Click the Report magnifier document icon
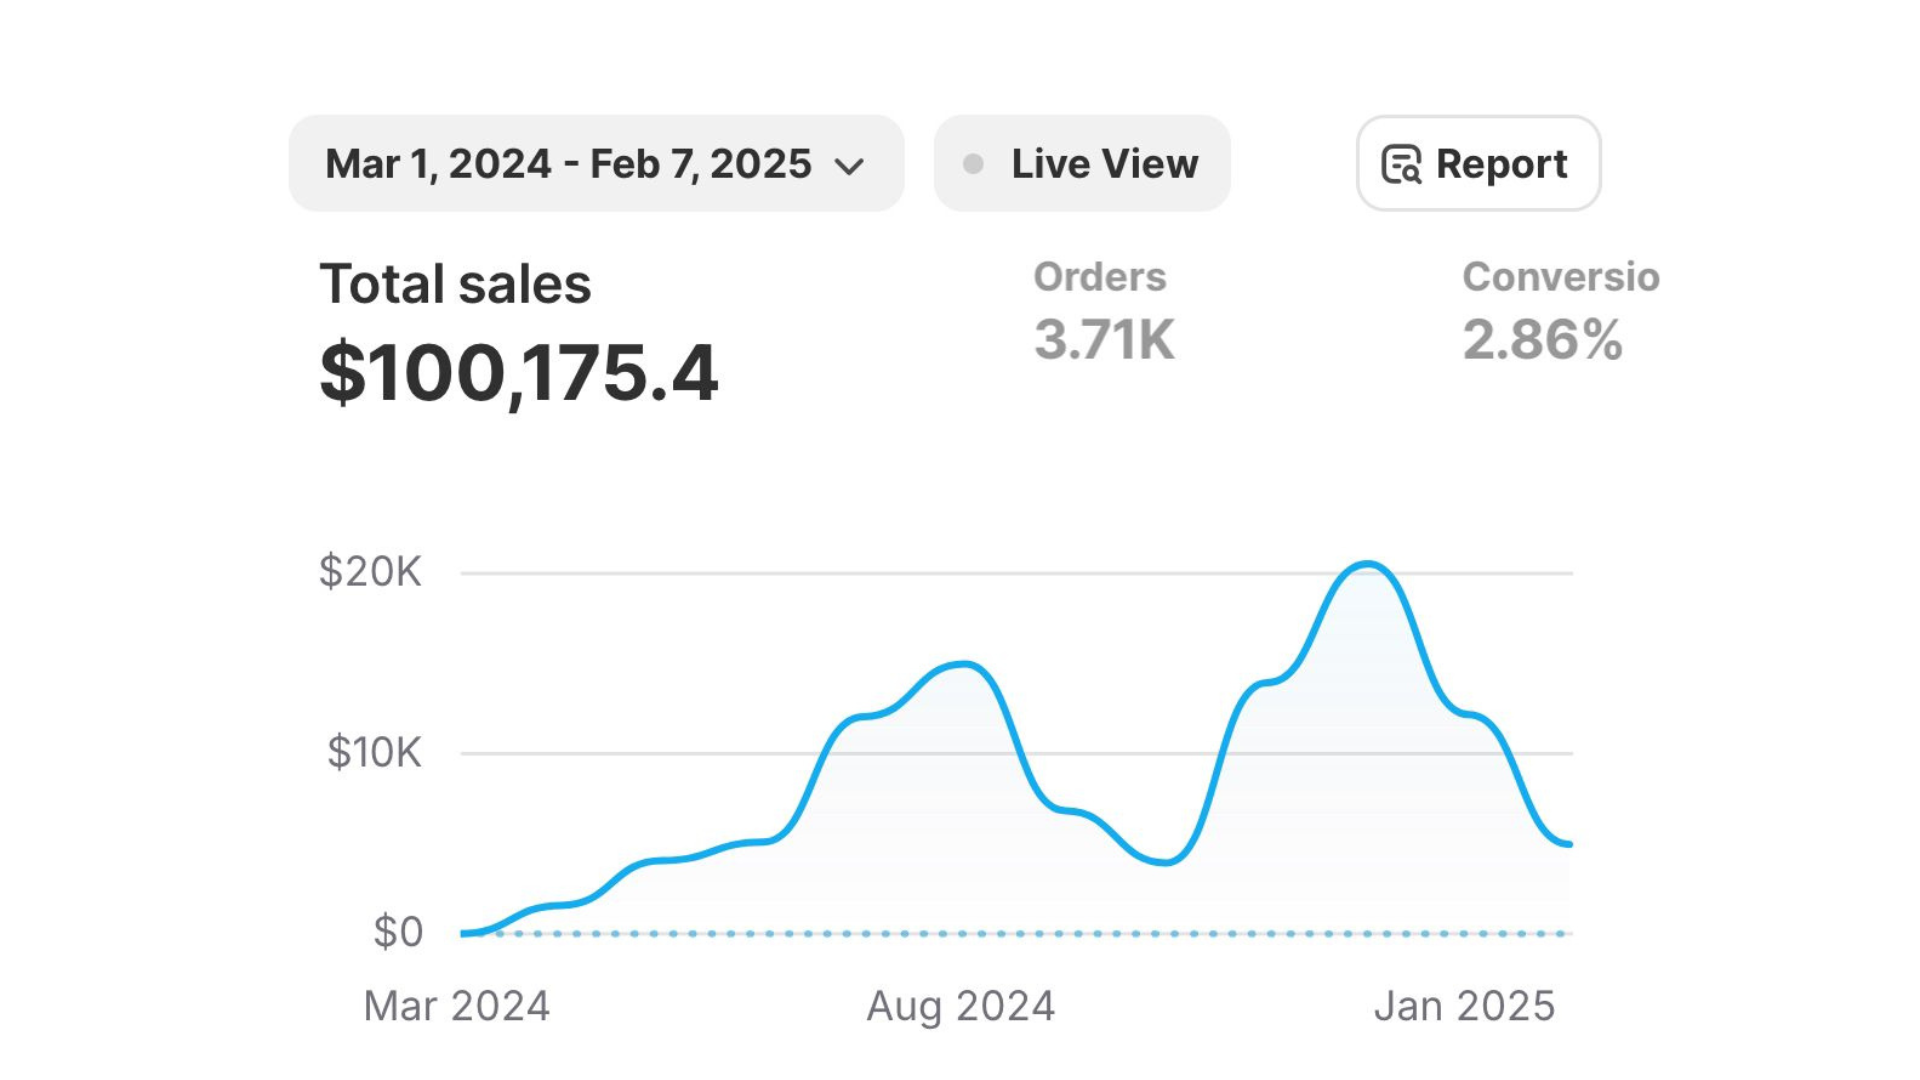Screen dimensions: 1920x1080 (x=1401, y=164)
